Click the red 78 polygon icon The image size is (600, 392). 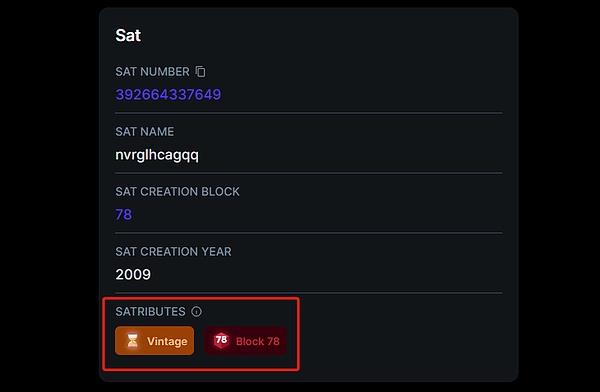click(x=221, y=340)
